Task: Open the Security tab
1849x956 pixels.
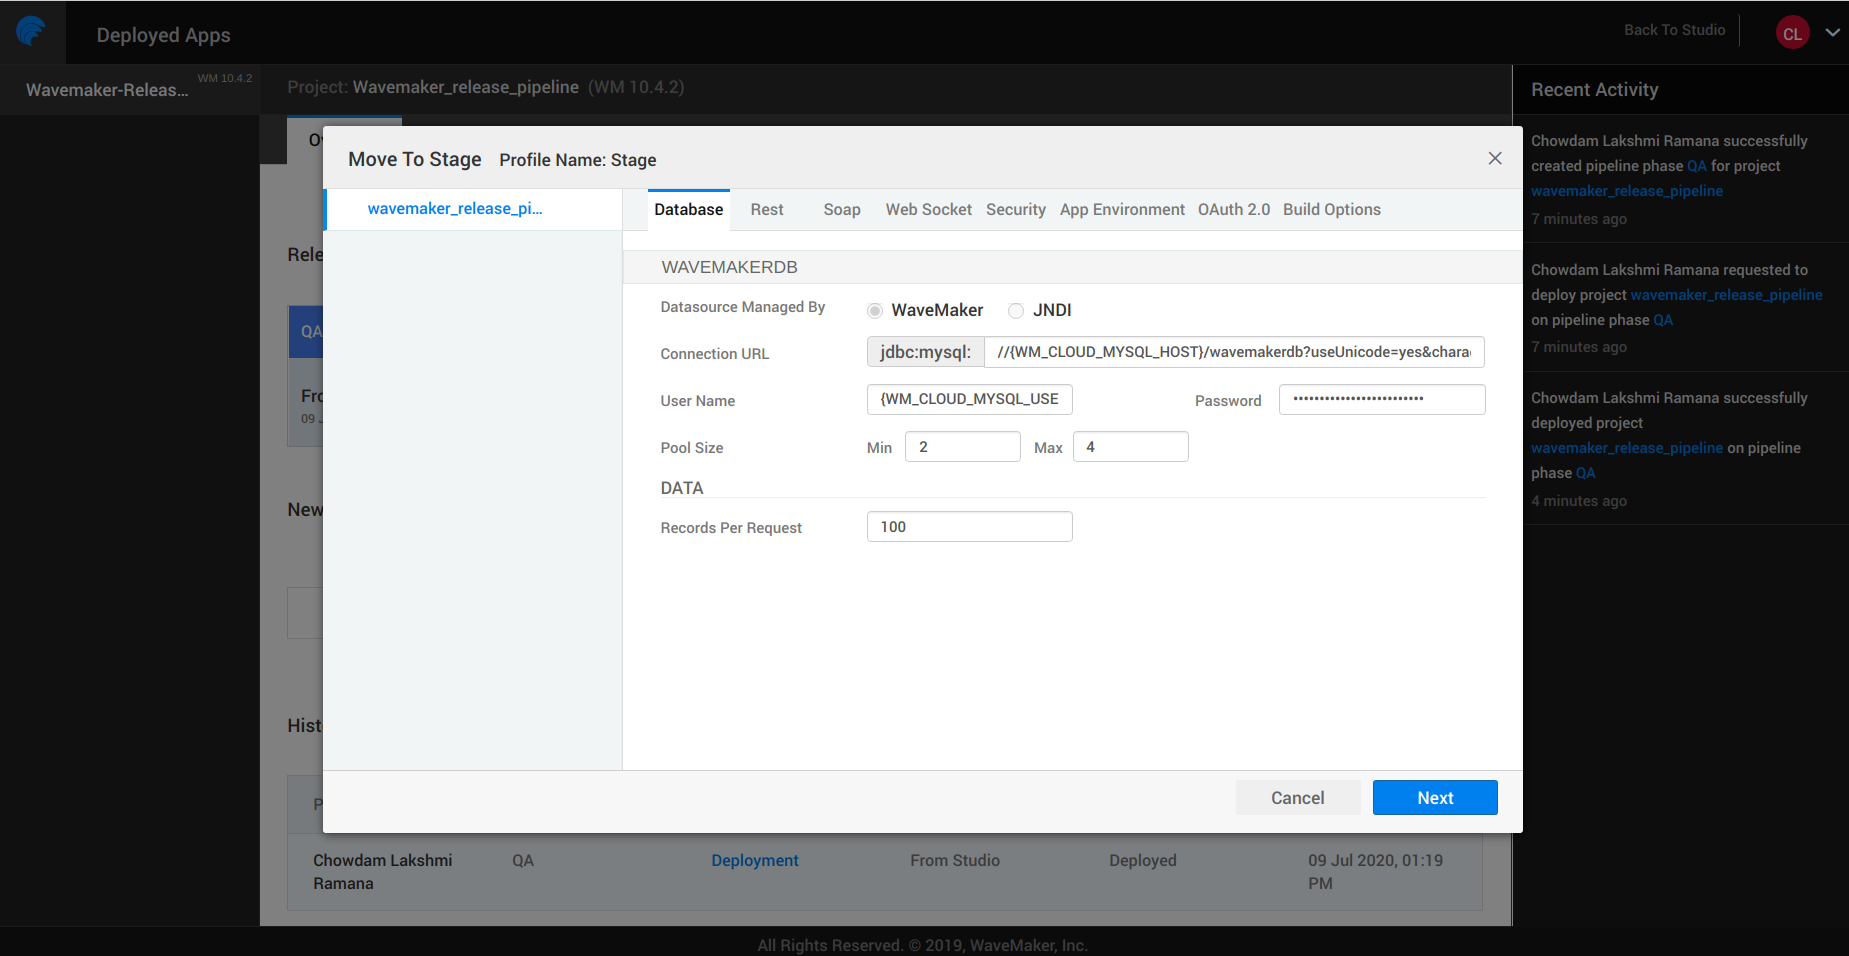Action: [x=1015, y=209]
